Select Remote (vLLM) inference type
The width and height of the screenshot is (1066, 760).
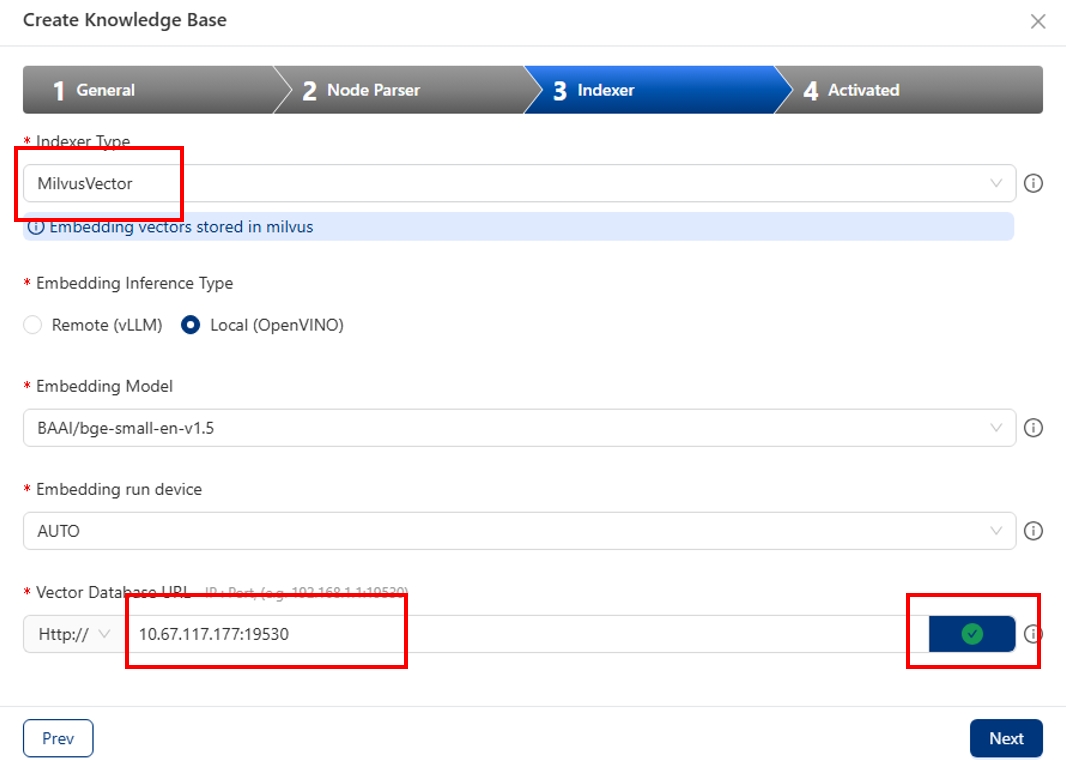coord(33,325)
